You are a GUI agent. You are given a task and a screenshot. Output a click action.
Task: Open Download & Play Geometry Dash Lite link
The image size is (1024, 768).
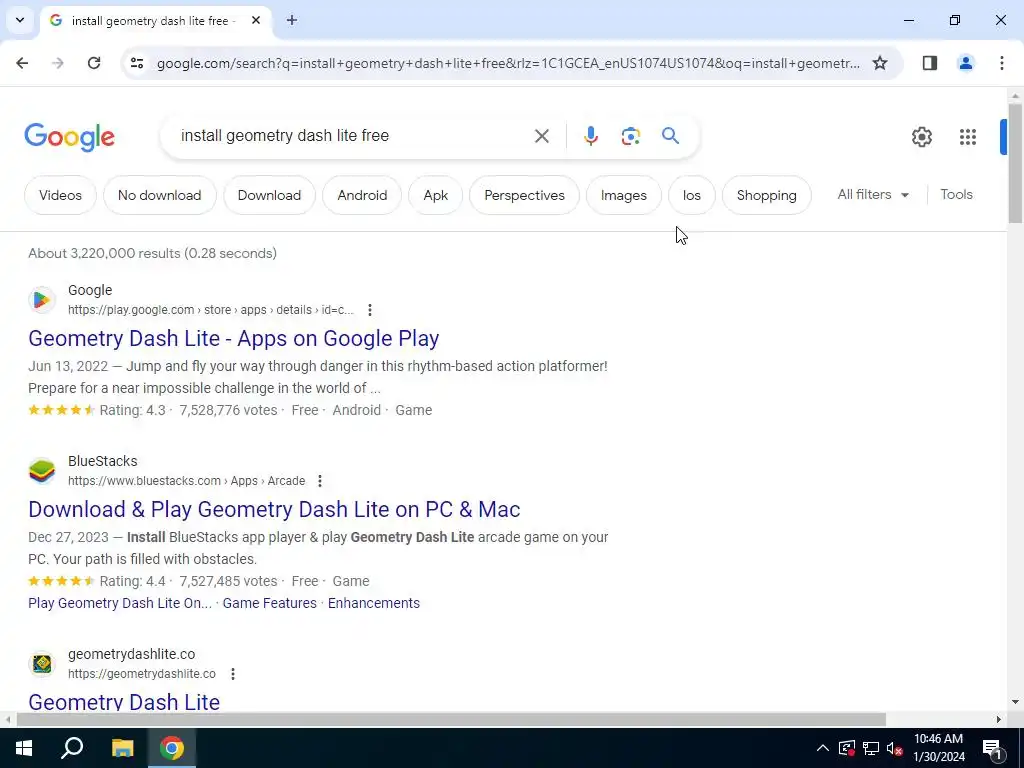point(274,509)
